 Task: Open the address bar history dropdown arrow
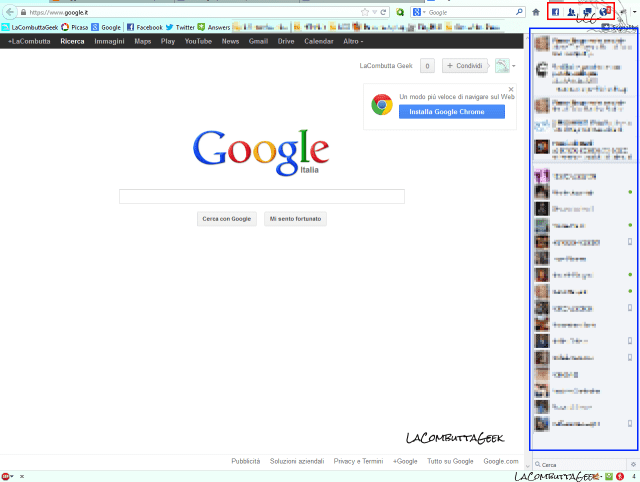click(374, 12)
